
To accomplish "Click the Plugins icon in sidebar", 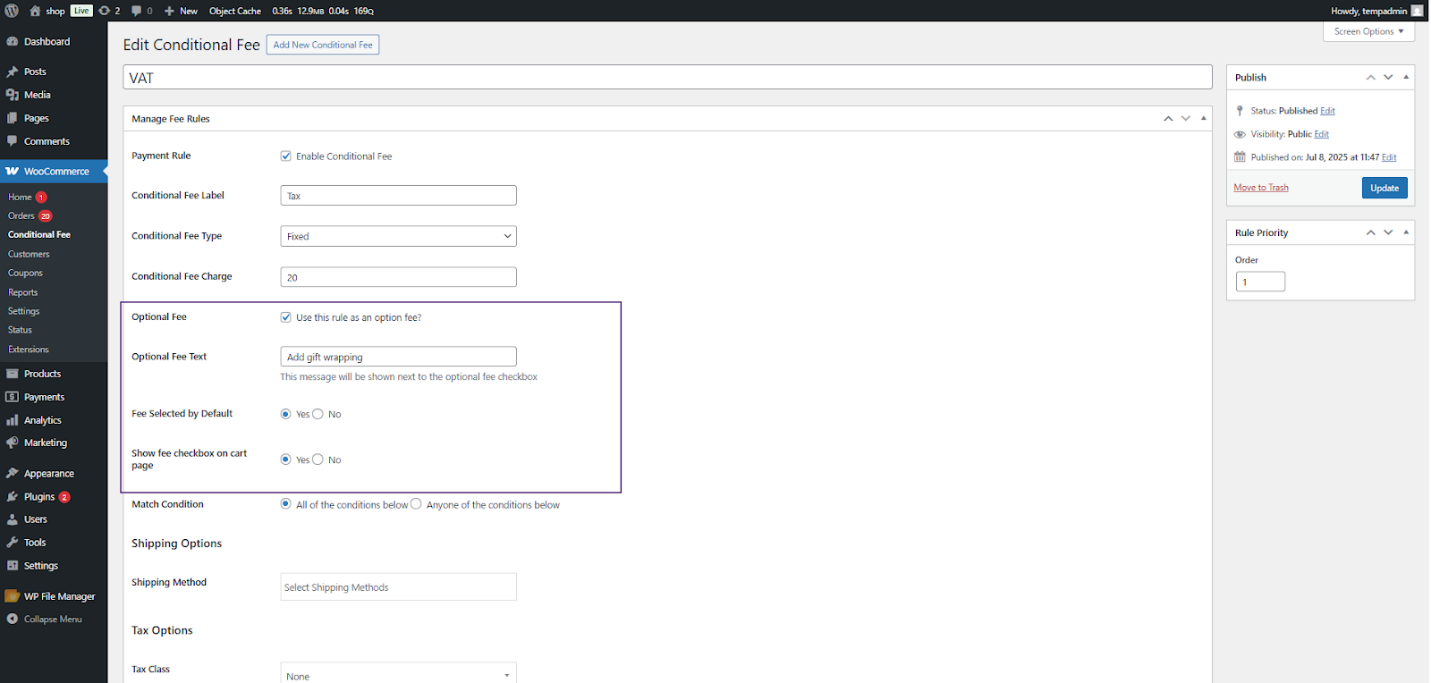I will pos(12,497).
